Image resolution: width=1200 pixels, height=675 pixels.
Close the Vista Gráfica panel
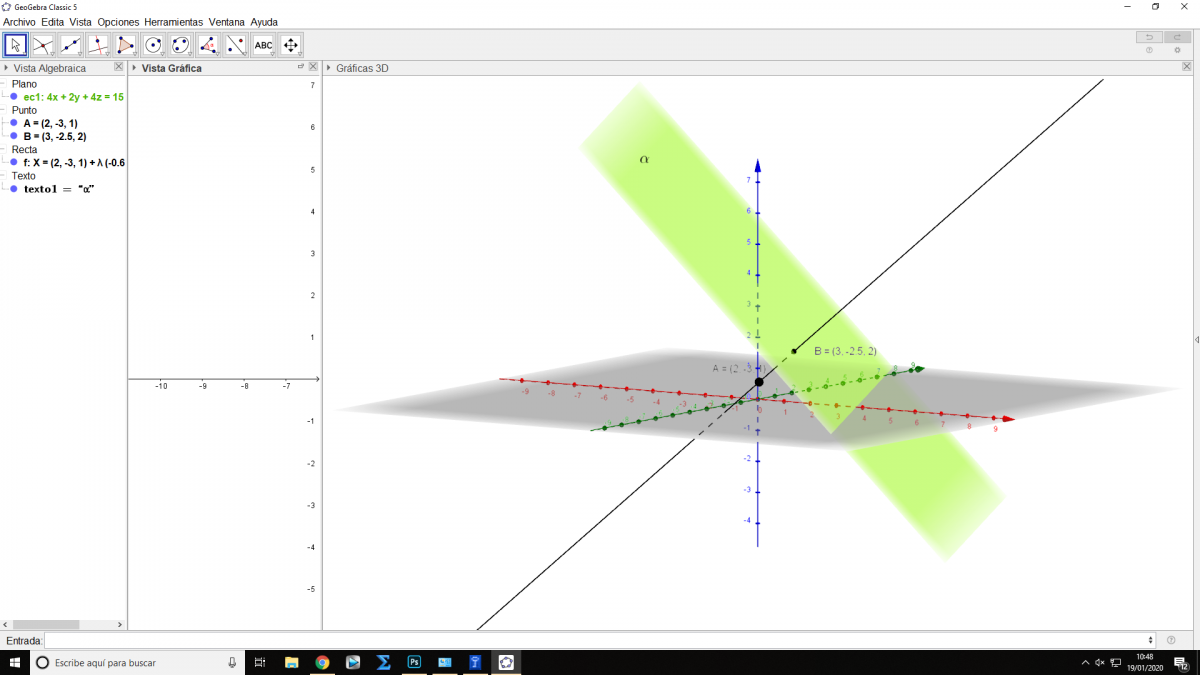coord(313,67)
